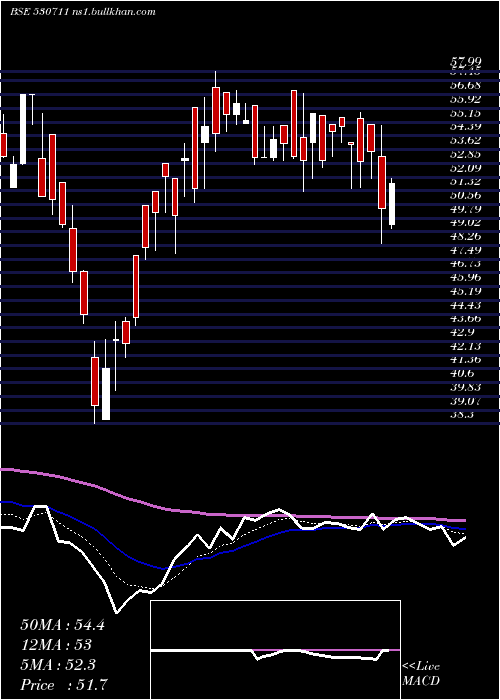The width and height of the screenshot is (500, 700).
Task: Click the Price : 51.7 readout
Action: pos(64,685)
